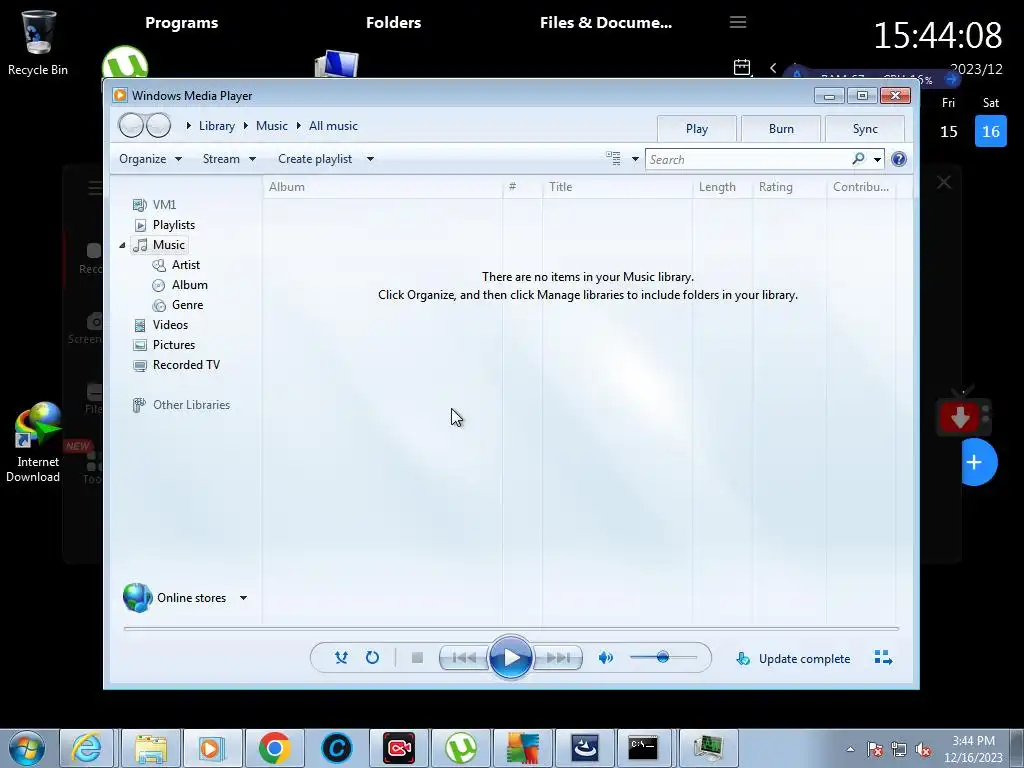The image size is (1024, 768).
Task: Click the View options icon
Action: [613, 159]
